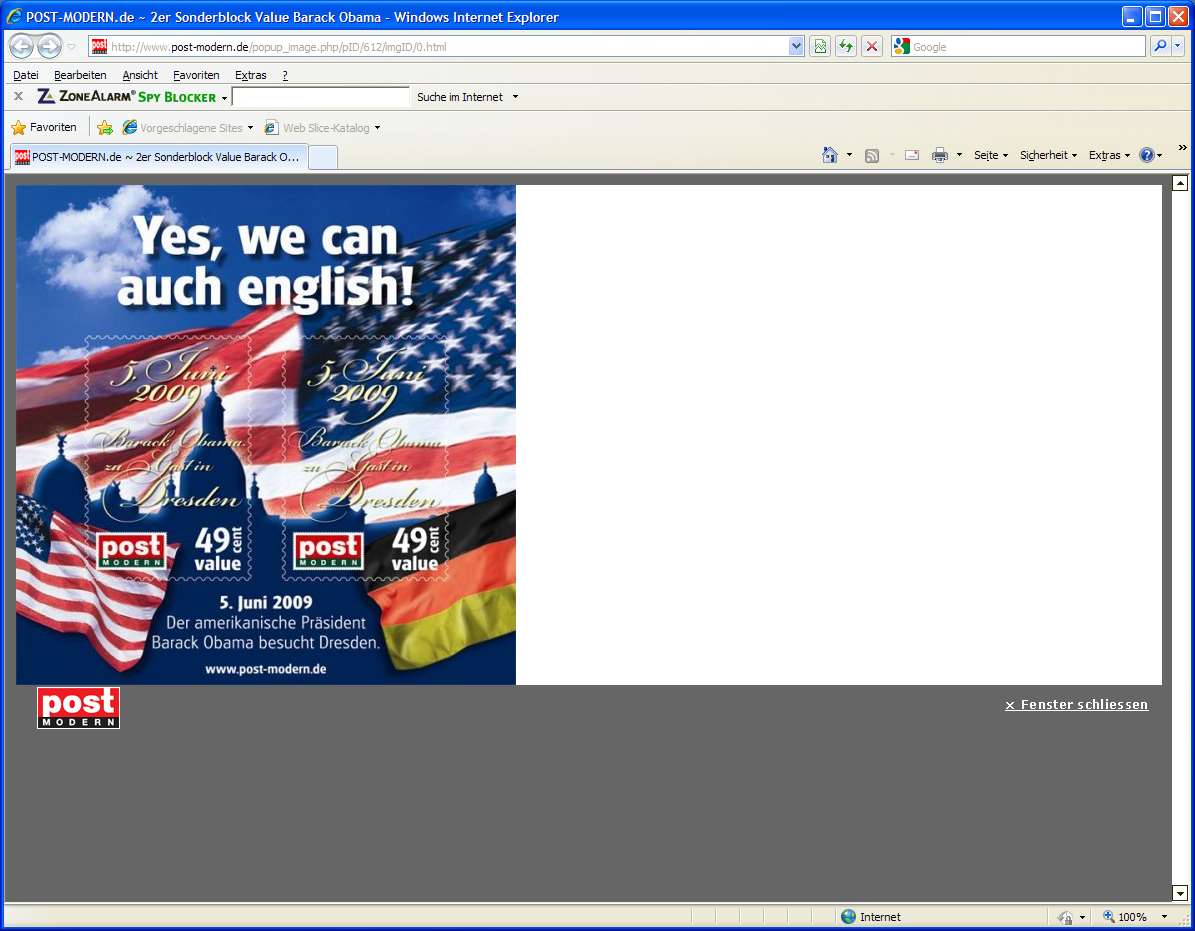Click the green Refresh page icon
The height and width of the screenshot is (931, 1195).
tap(846, 46)
